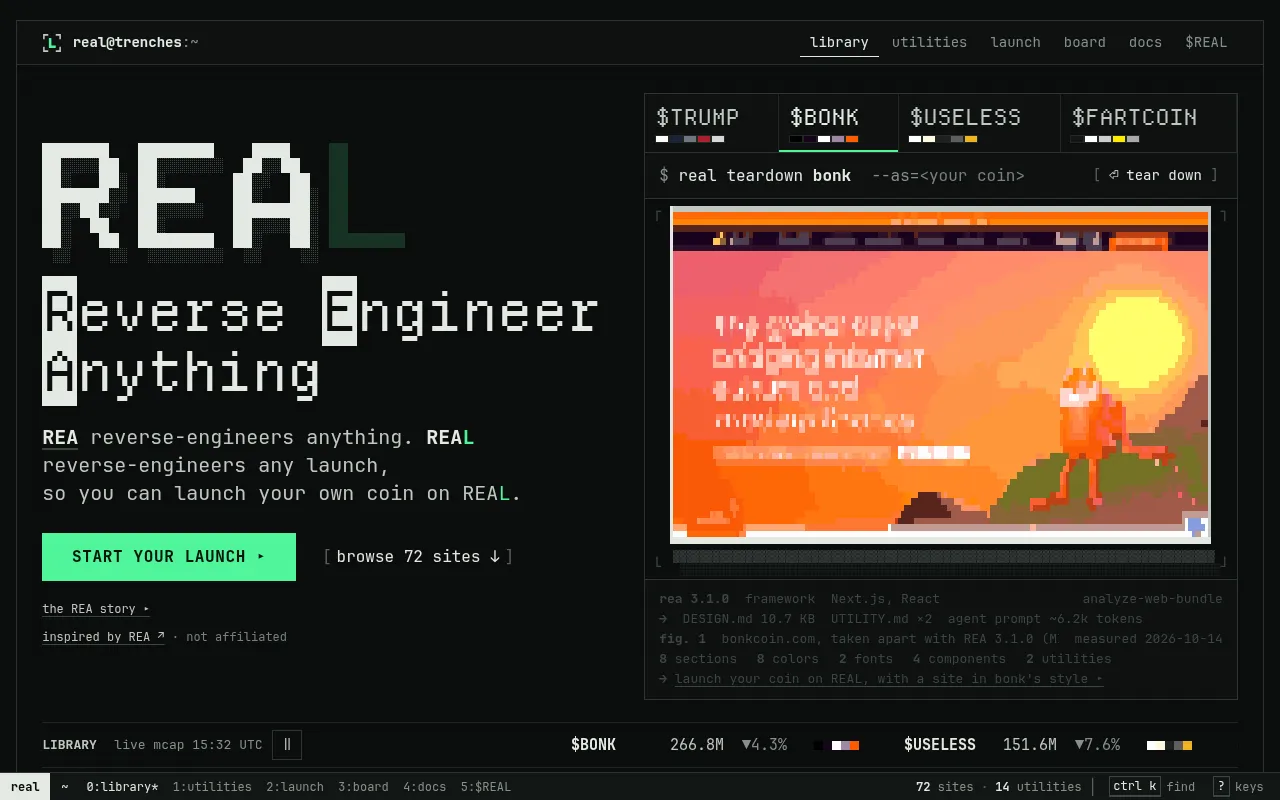Click the $TRUMP tab color palette strip
The image size is (1280, 800).
(x=690, y=139)
